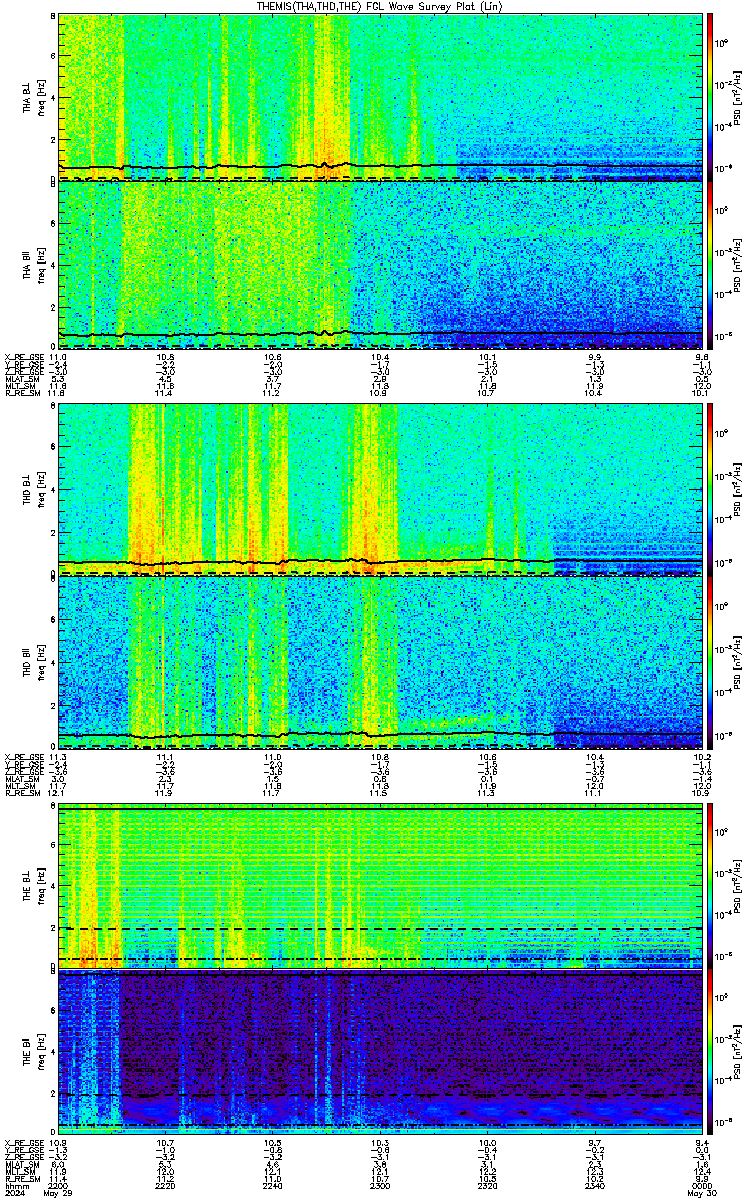Click MLAT_SM label under the THE panels
Screen dimensions: 750x1200
point(21,1165)
